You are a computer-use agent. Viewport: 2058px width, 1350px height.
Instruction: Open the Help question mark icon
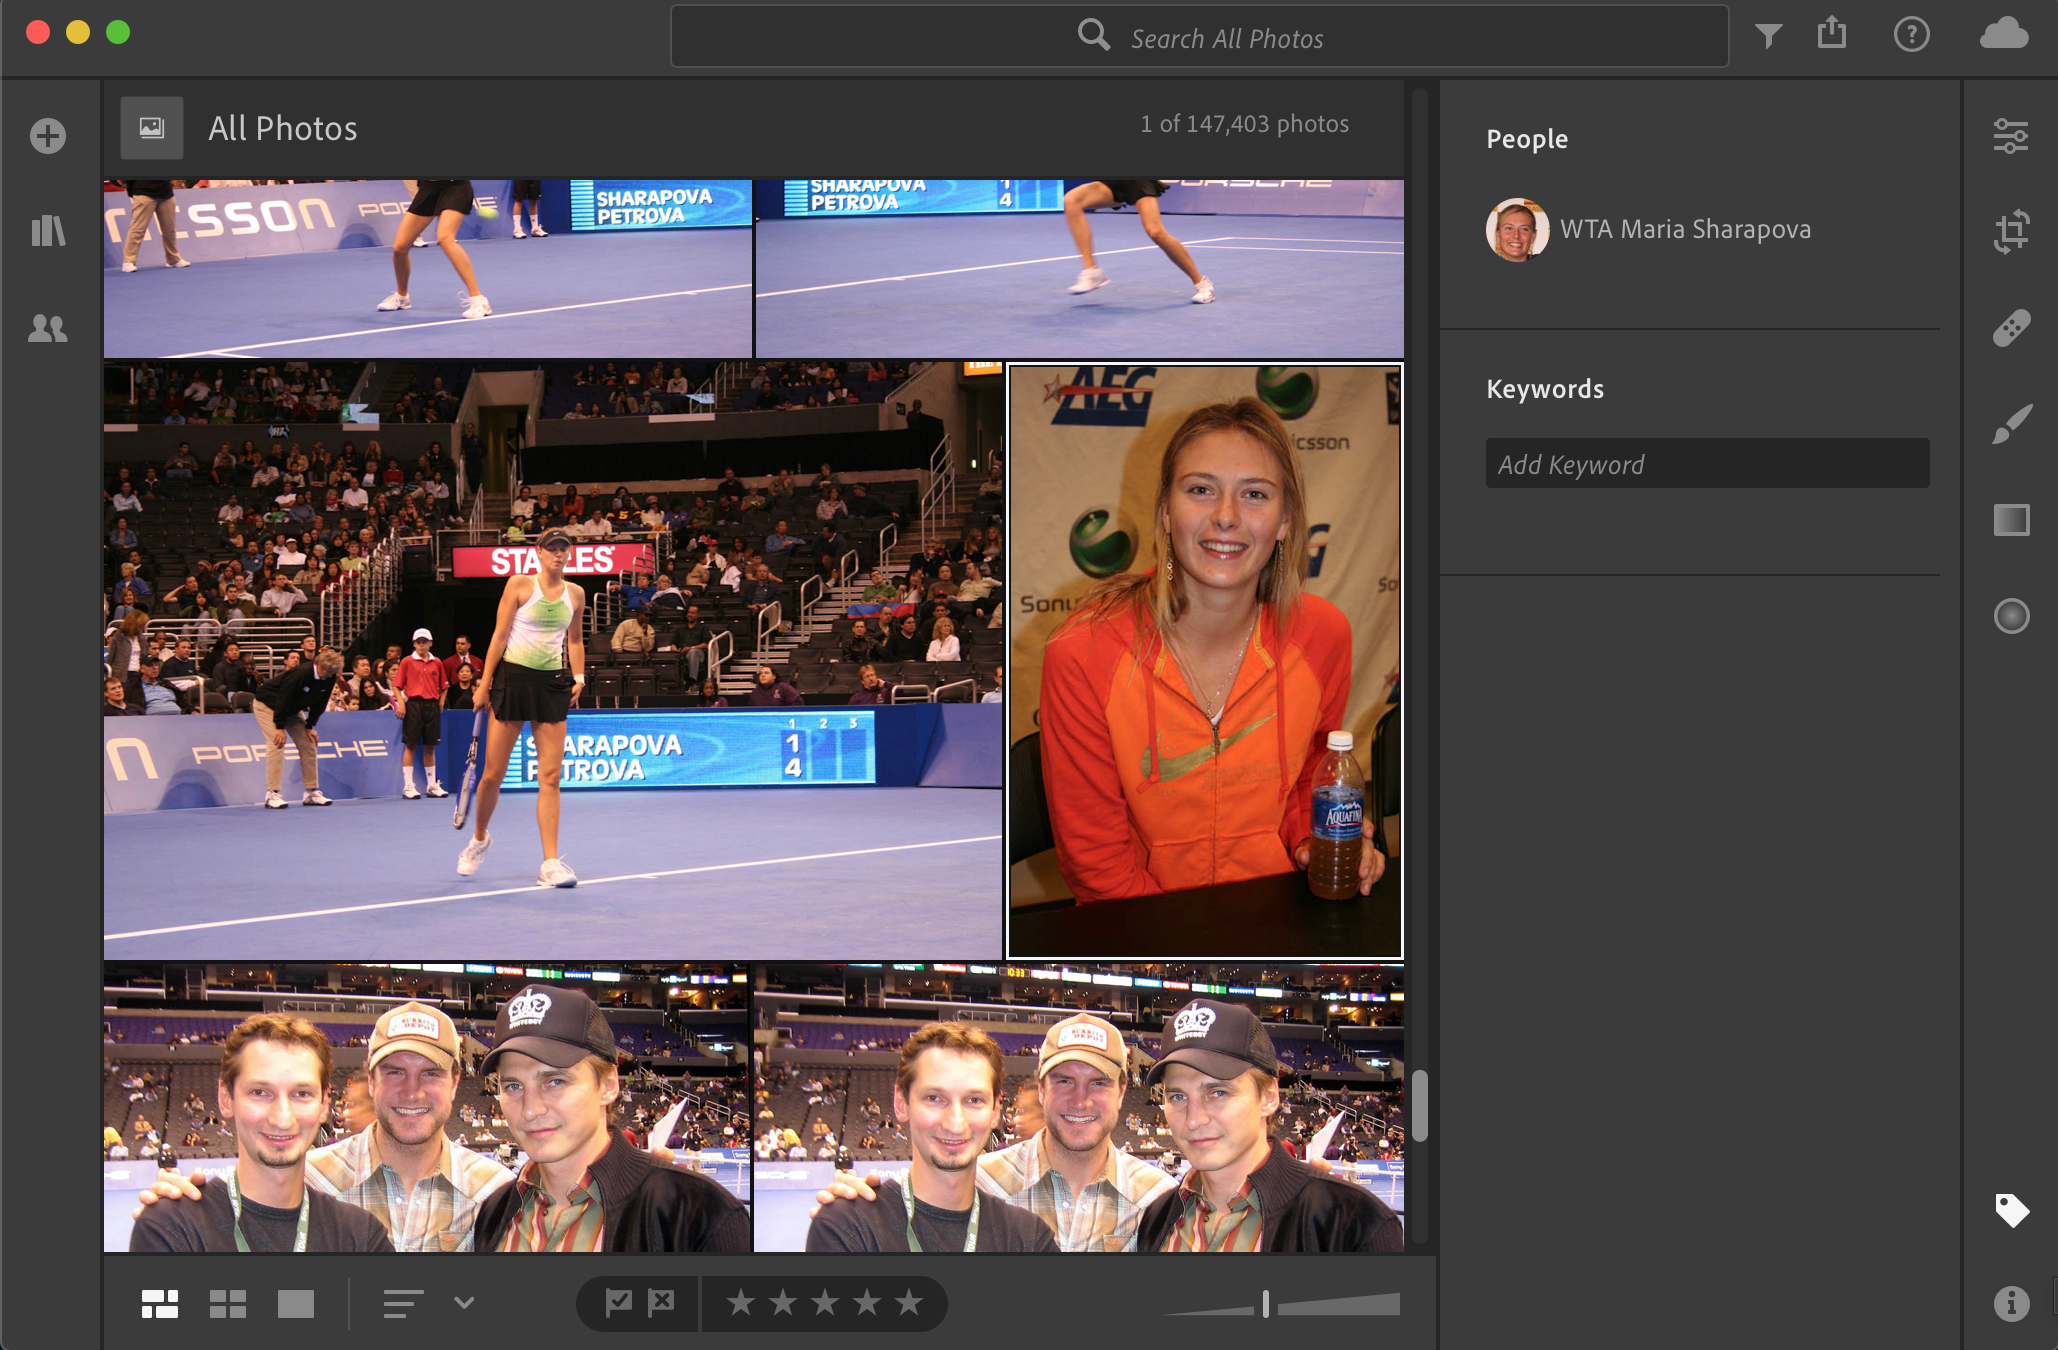(x=1911, y=35)
